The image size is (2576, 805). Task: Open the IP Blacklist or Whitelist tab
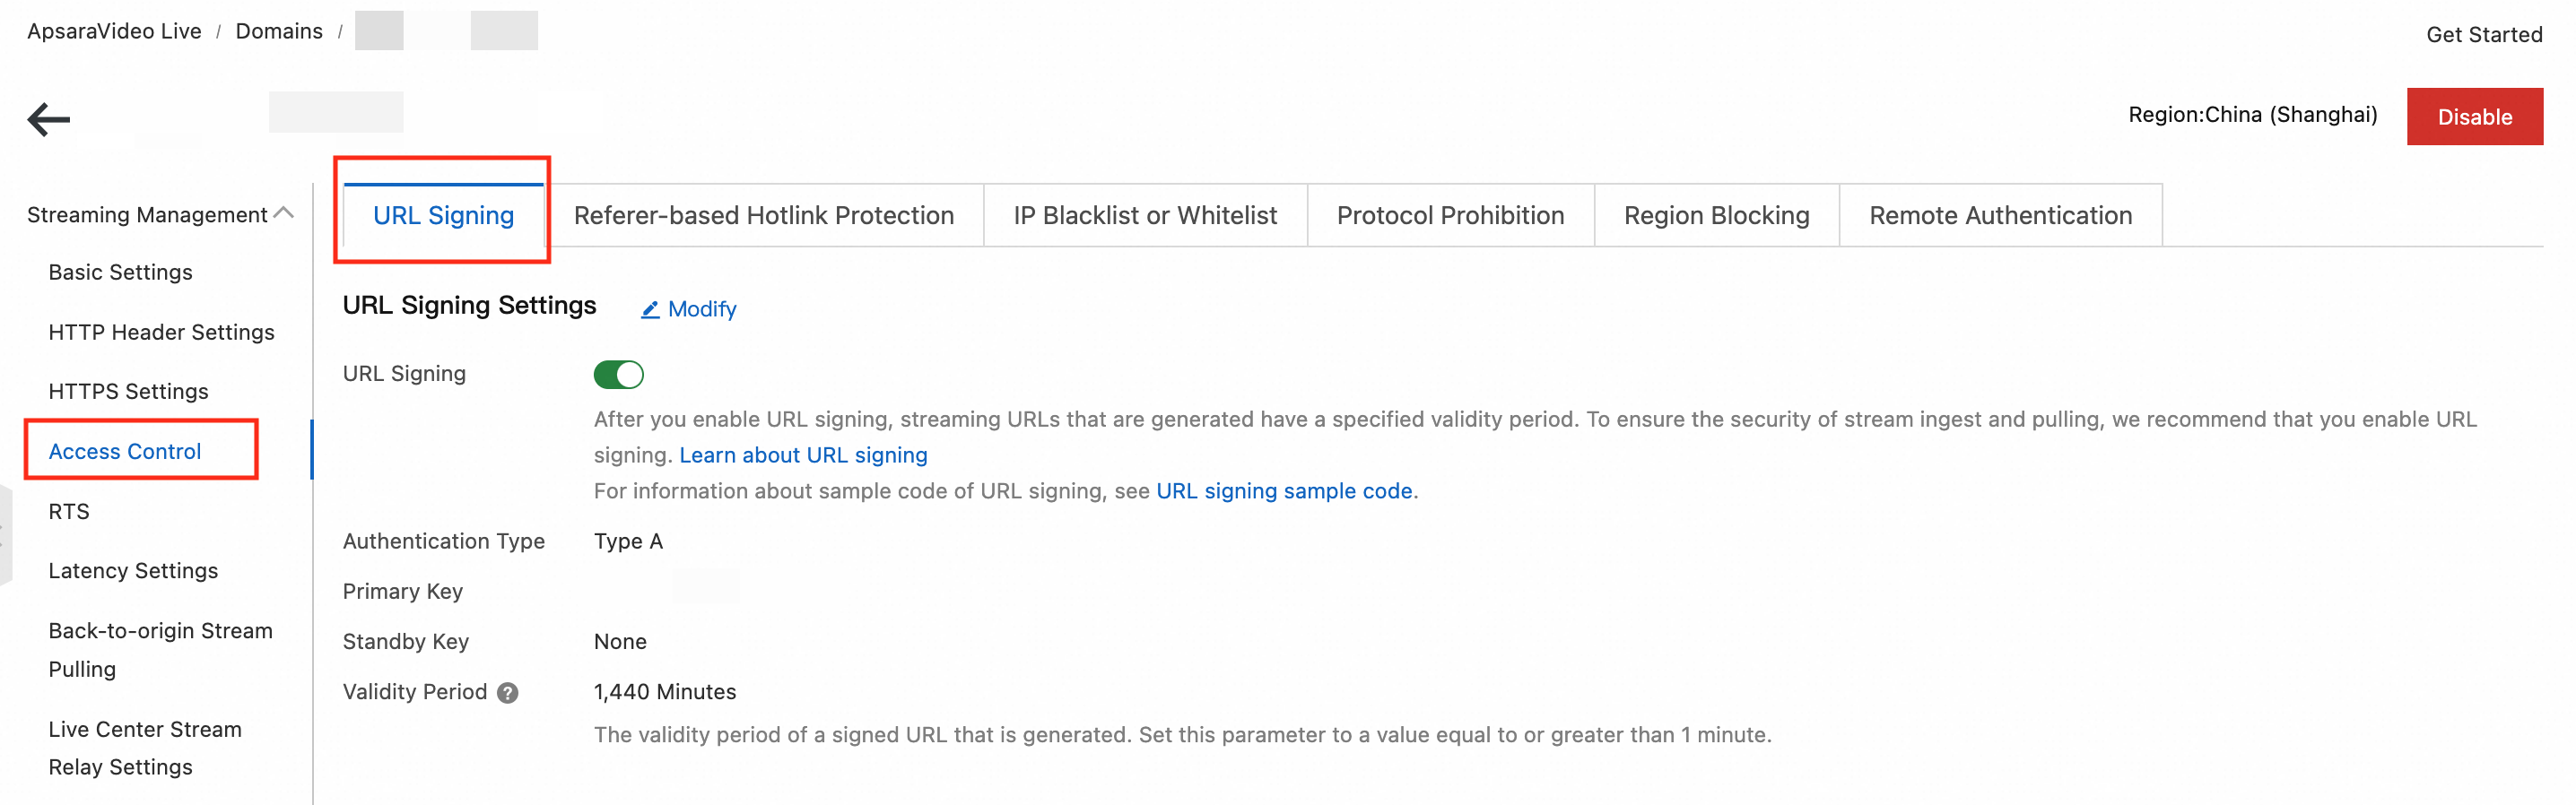[x=1144, y=216]
